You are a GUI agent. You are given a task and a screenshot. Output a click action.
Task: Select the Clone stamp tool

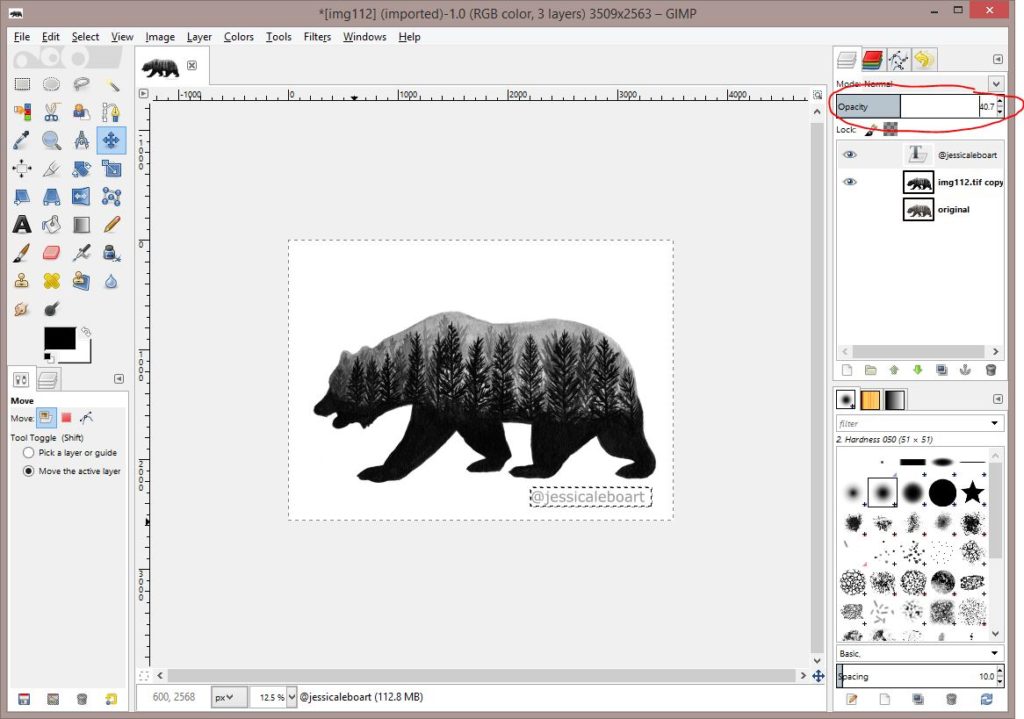click(x=22, y=281)
